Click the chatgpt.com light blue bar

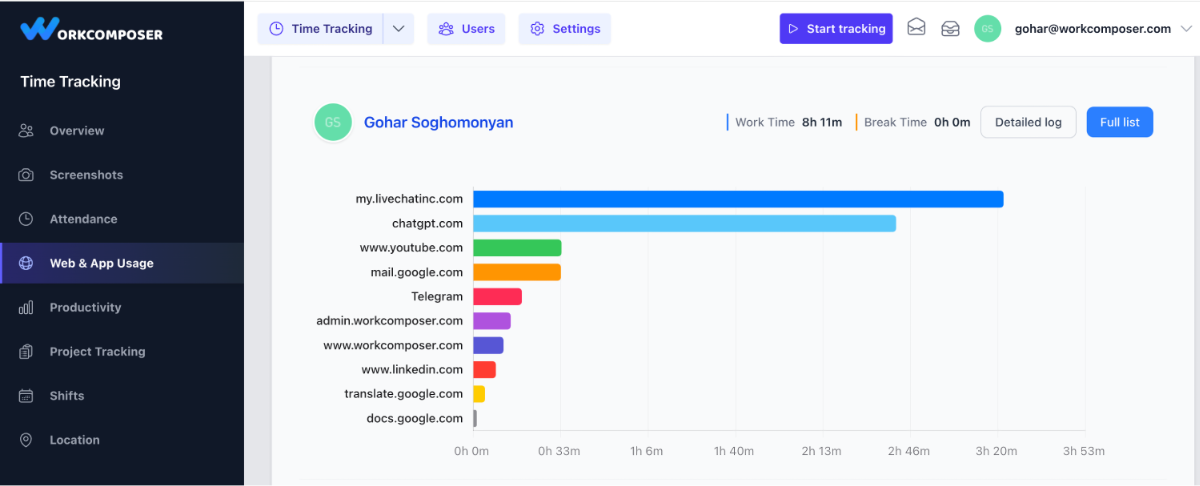684,223
